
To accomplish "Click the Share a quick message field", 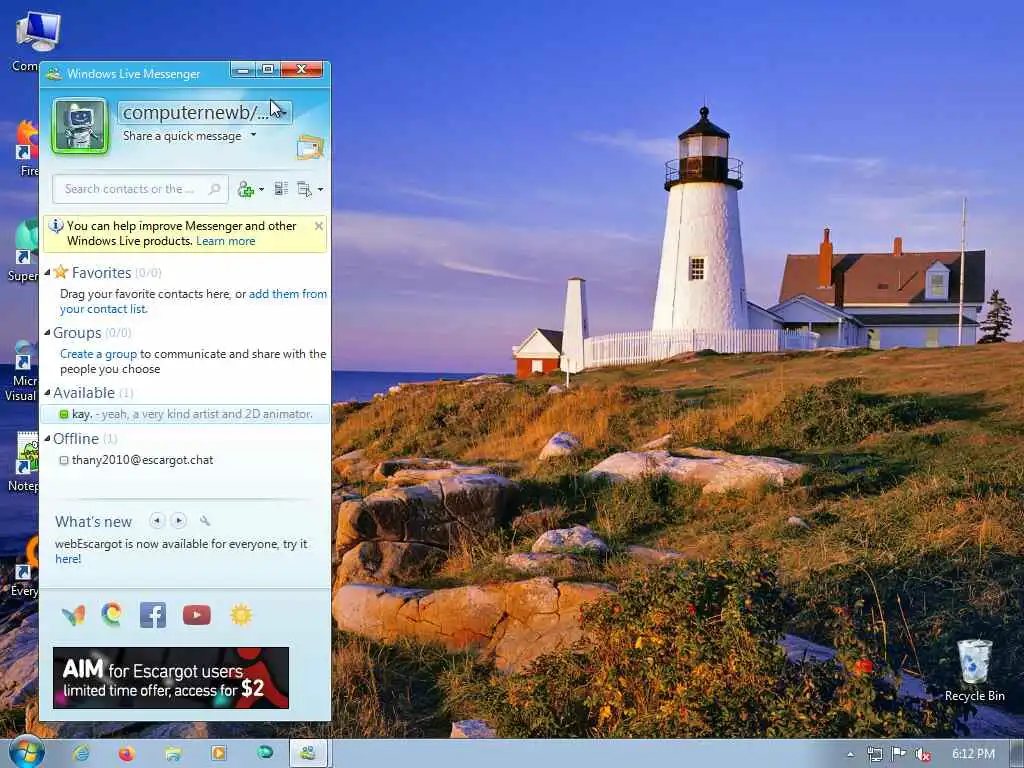I will coord(182,136).
